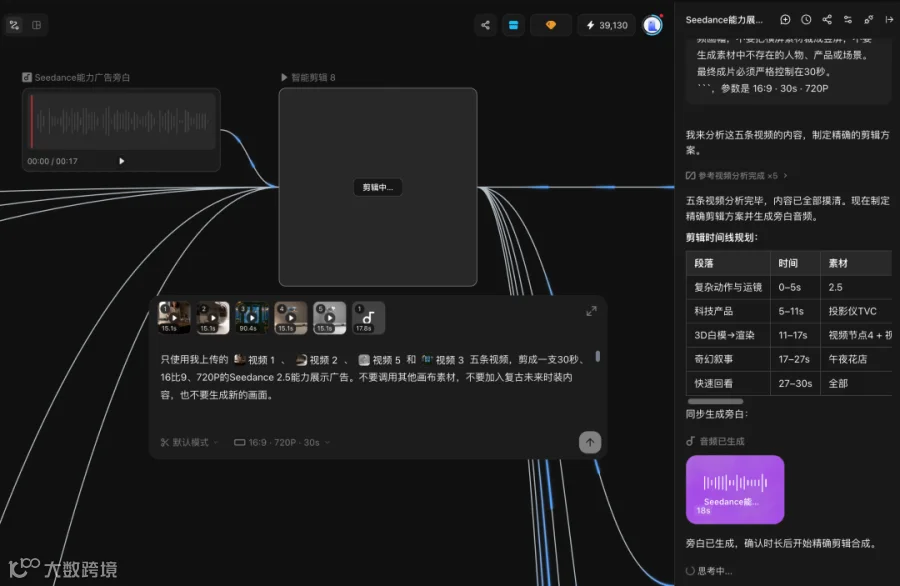Select the 奇幻叙事 table cell

point(728,359)
